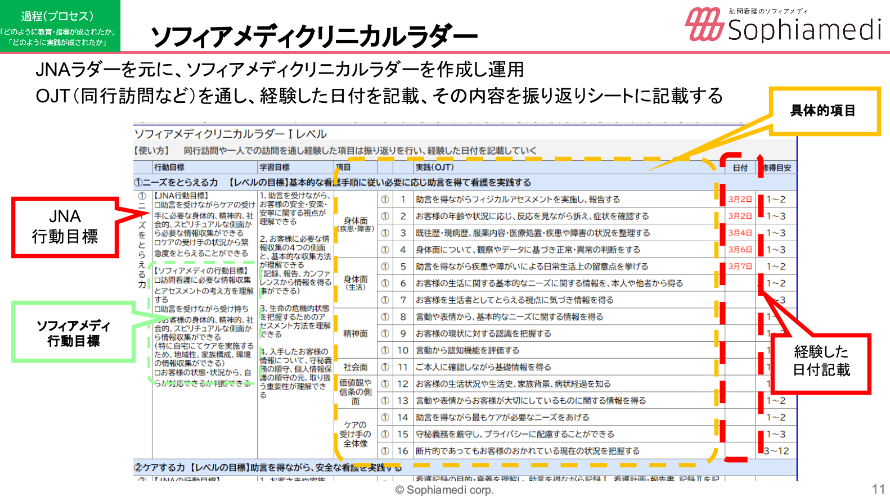Click the slide page number 11
The width and height of the screenshot is (890, 503).
878,489
